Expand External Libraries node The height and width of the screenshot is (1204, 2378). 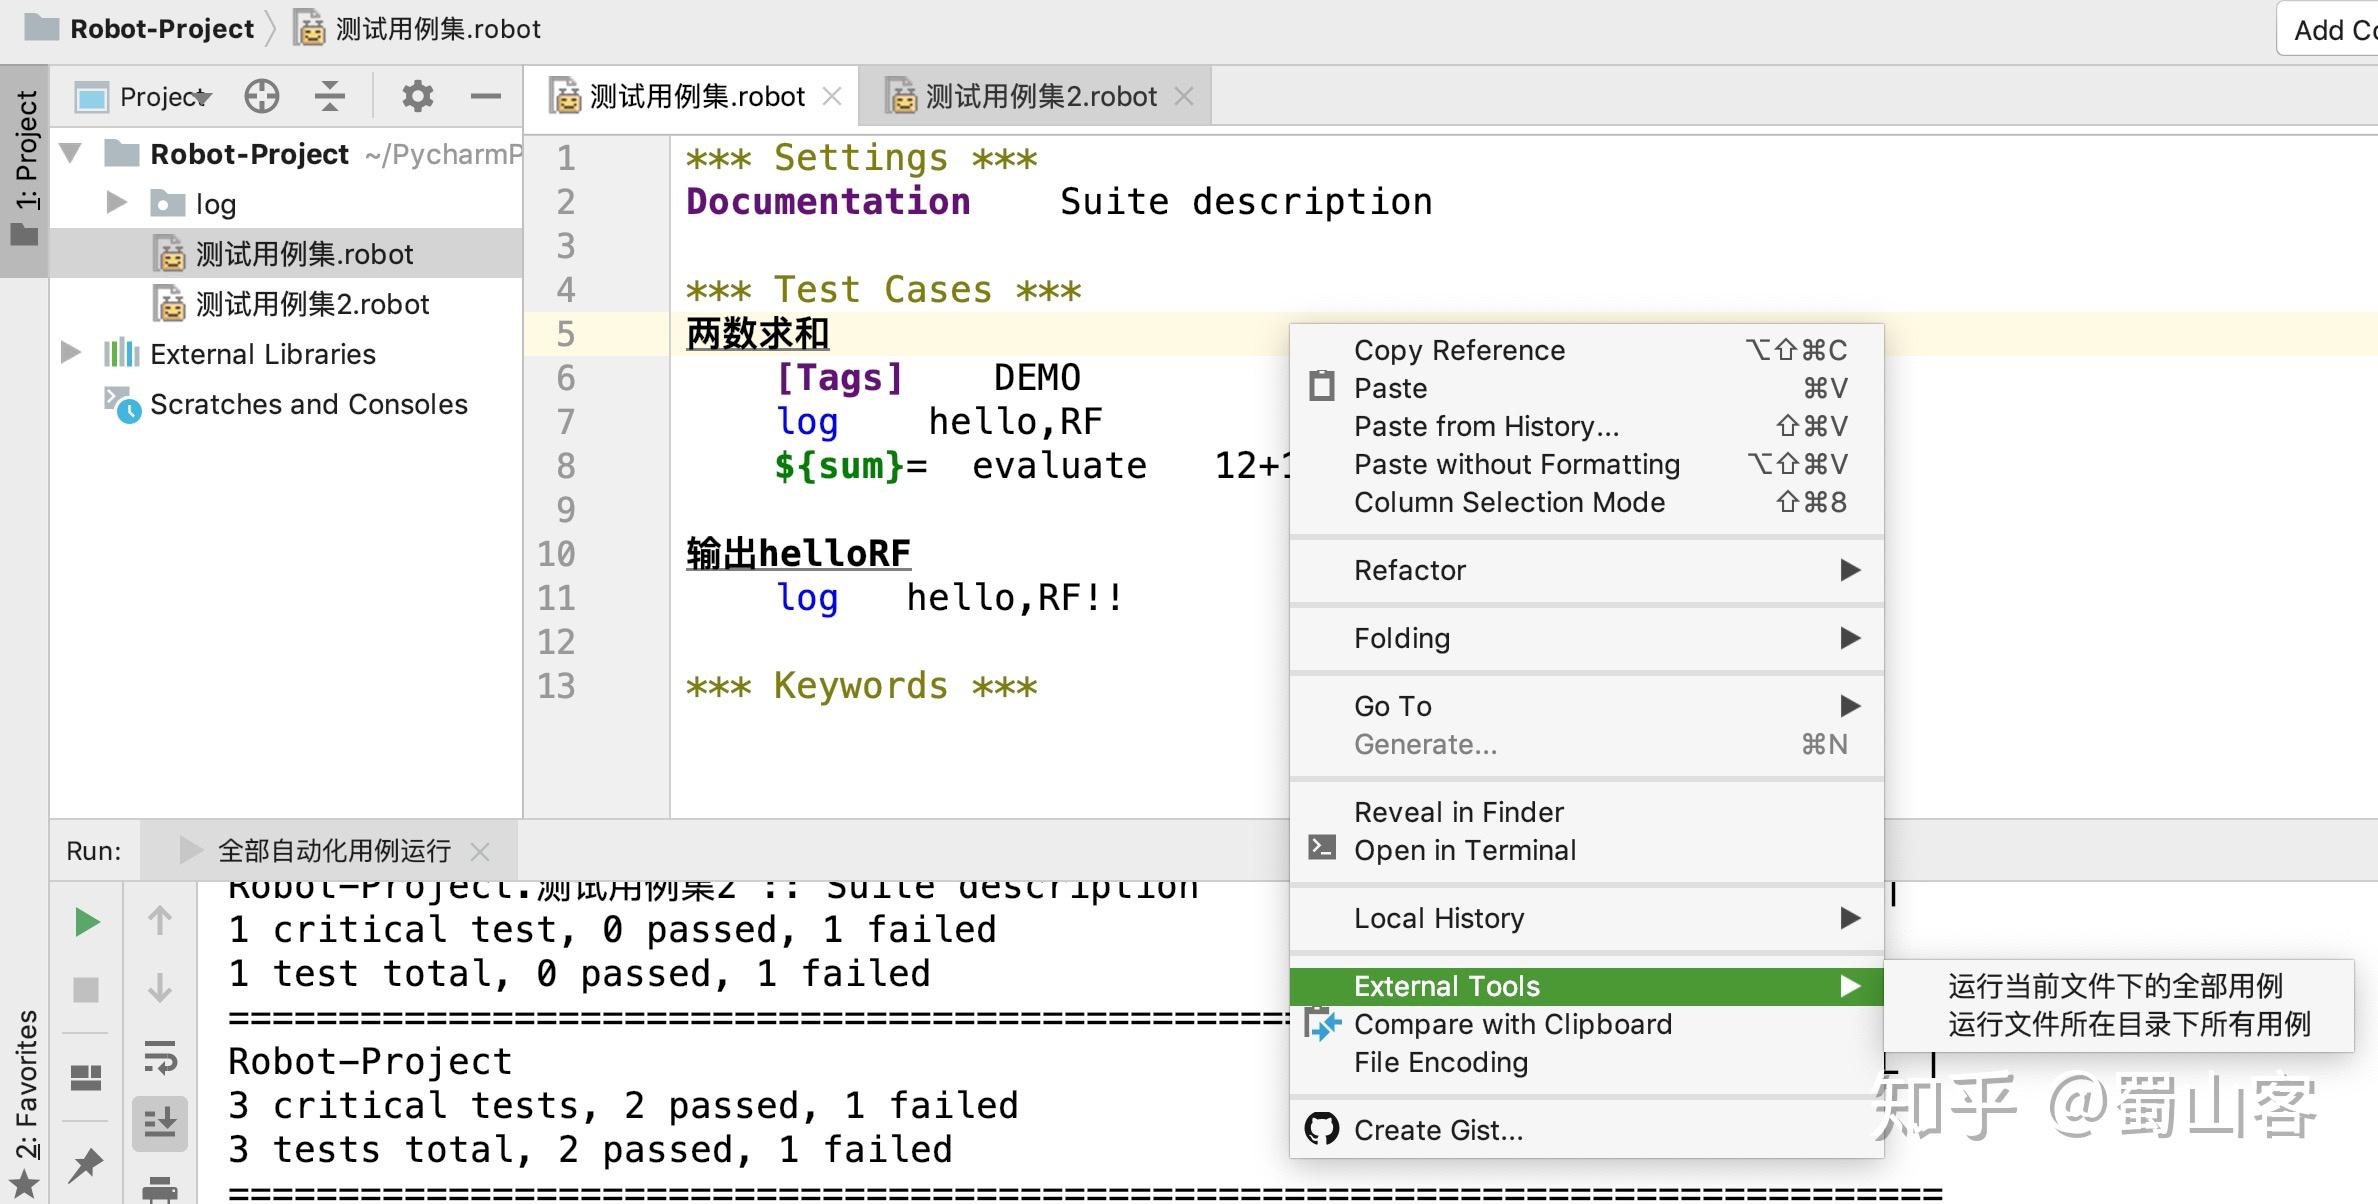[x=71, y=353]
